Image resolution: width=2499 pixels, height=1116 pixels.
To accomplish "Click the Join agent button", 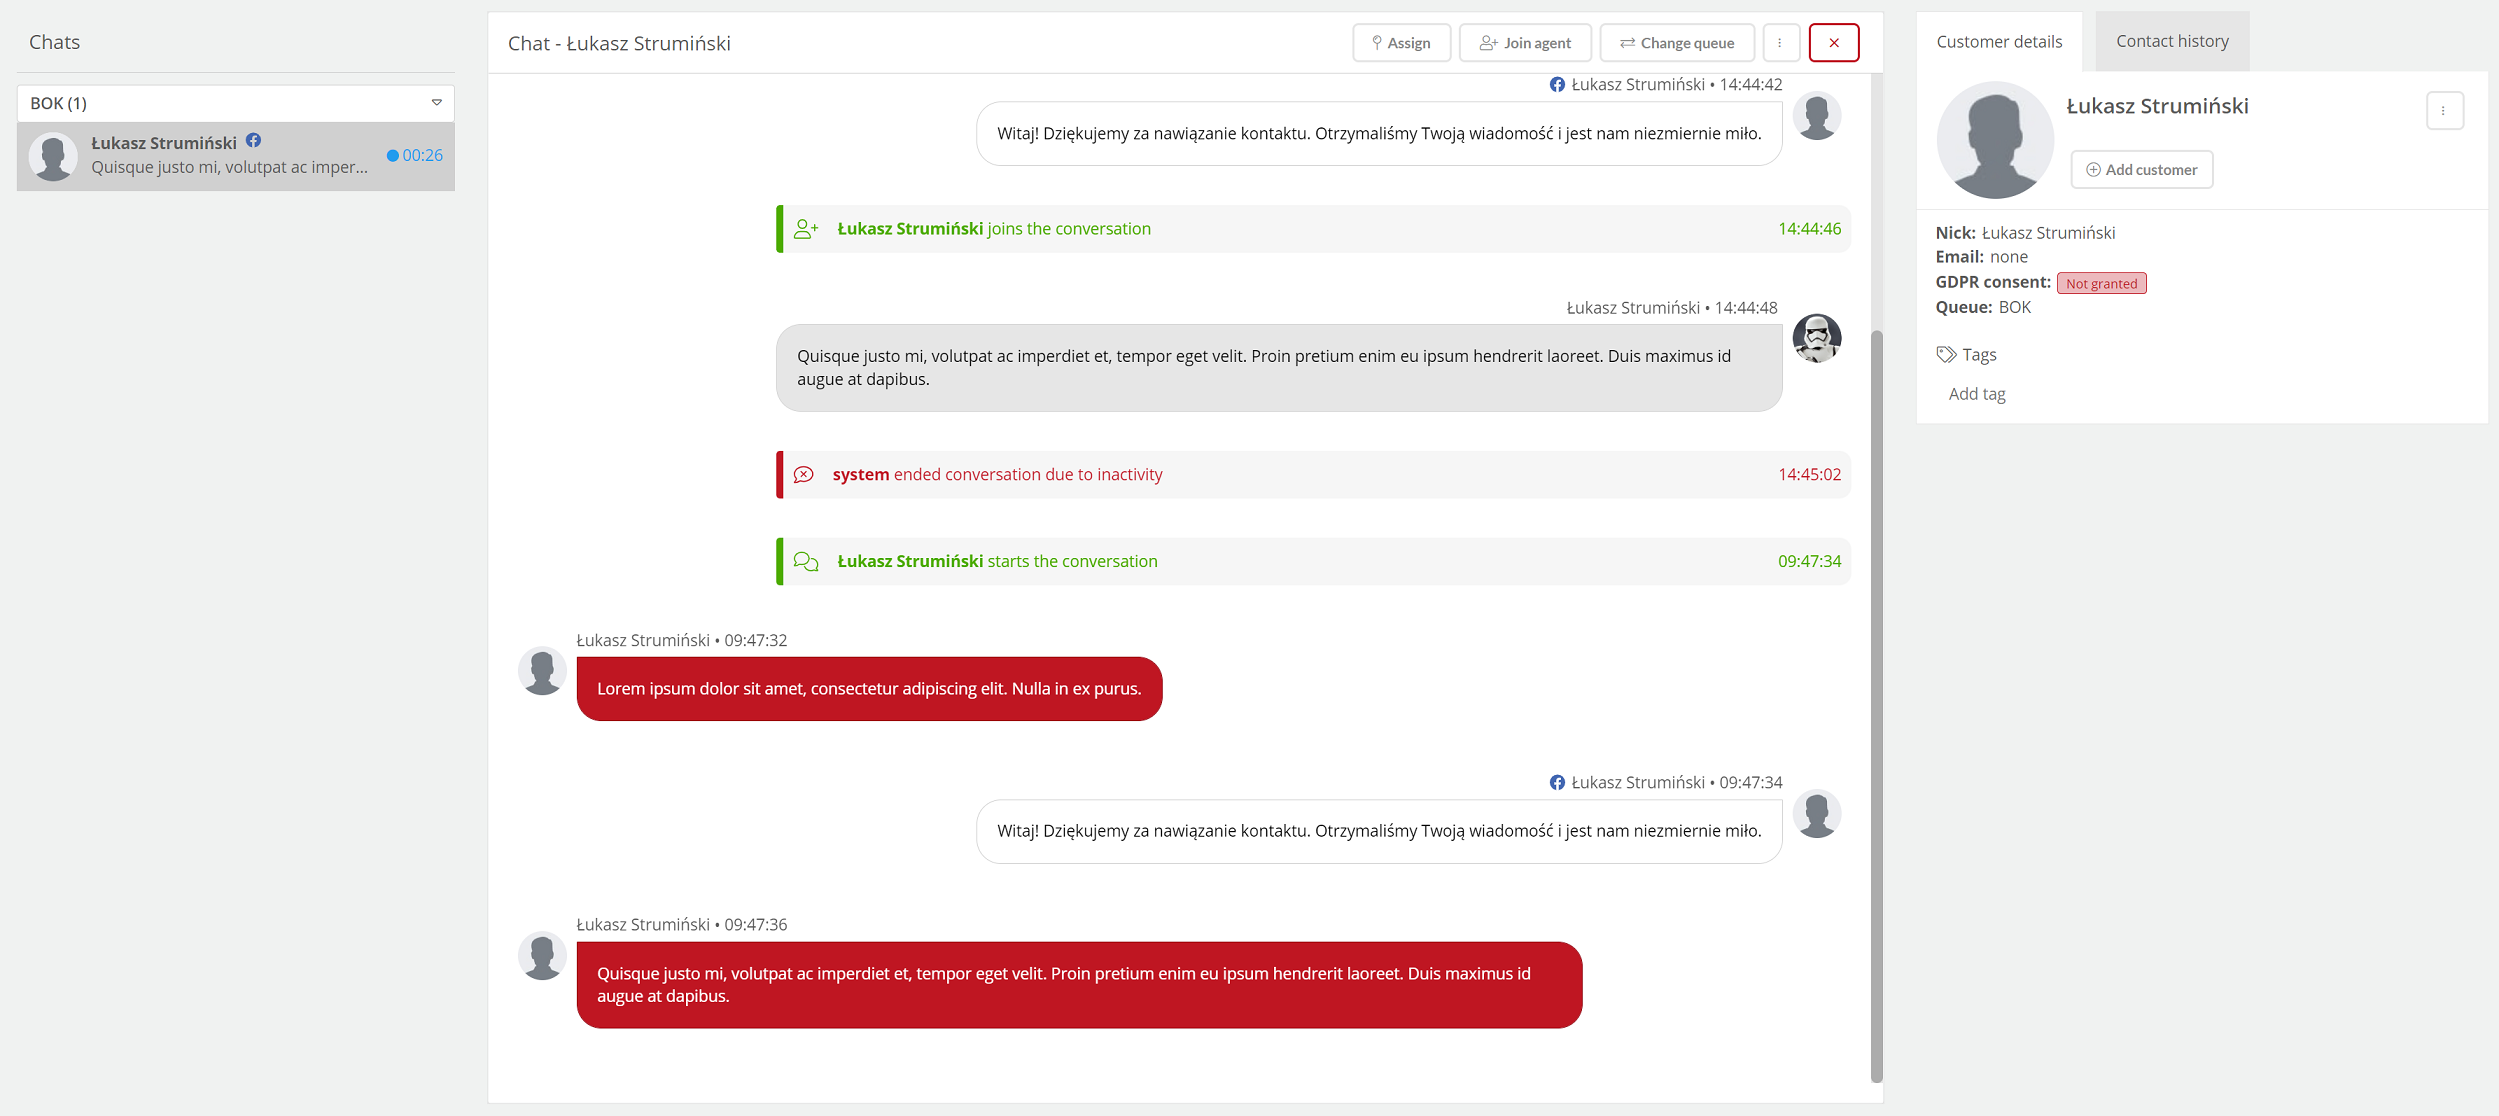I will click(1525, 43).
